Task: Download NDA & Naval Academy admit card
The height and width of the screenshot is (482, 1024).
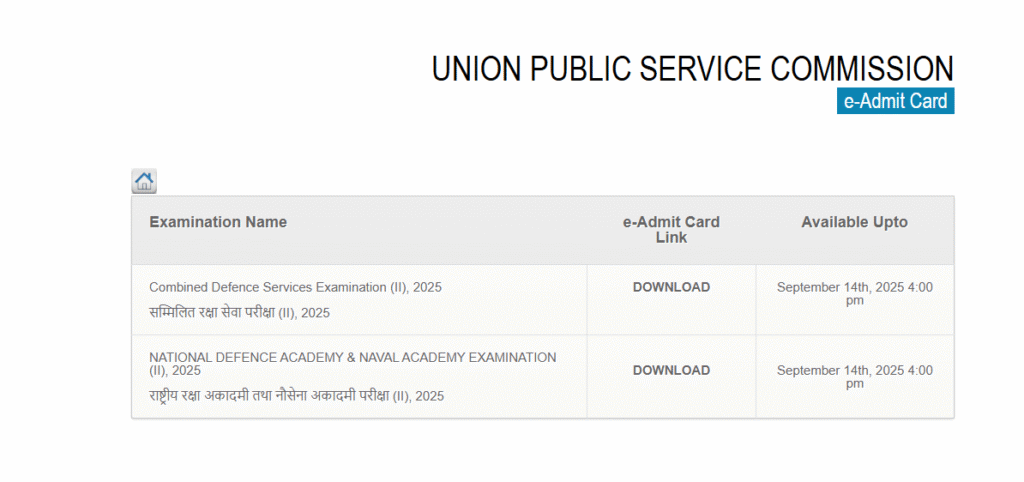Action: 671,370
